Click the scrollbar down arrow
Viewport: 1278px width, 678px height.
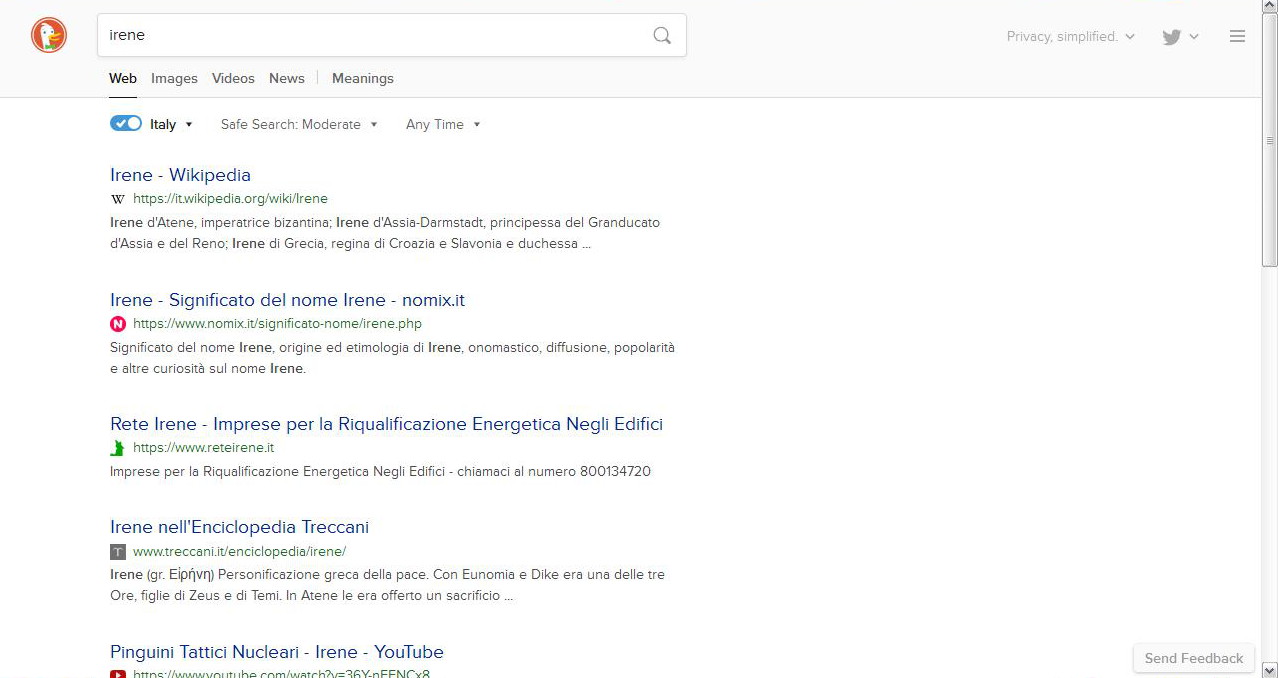[x=1269, y=670]
